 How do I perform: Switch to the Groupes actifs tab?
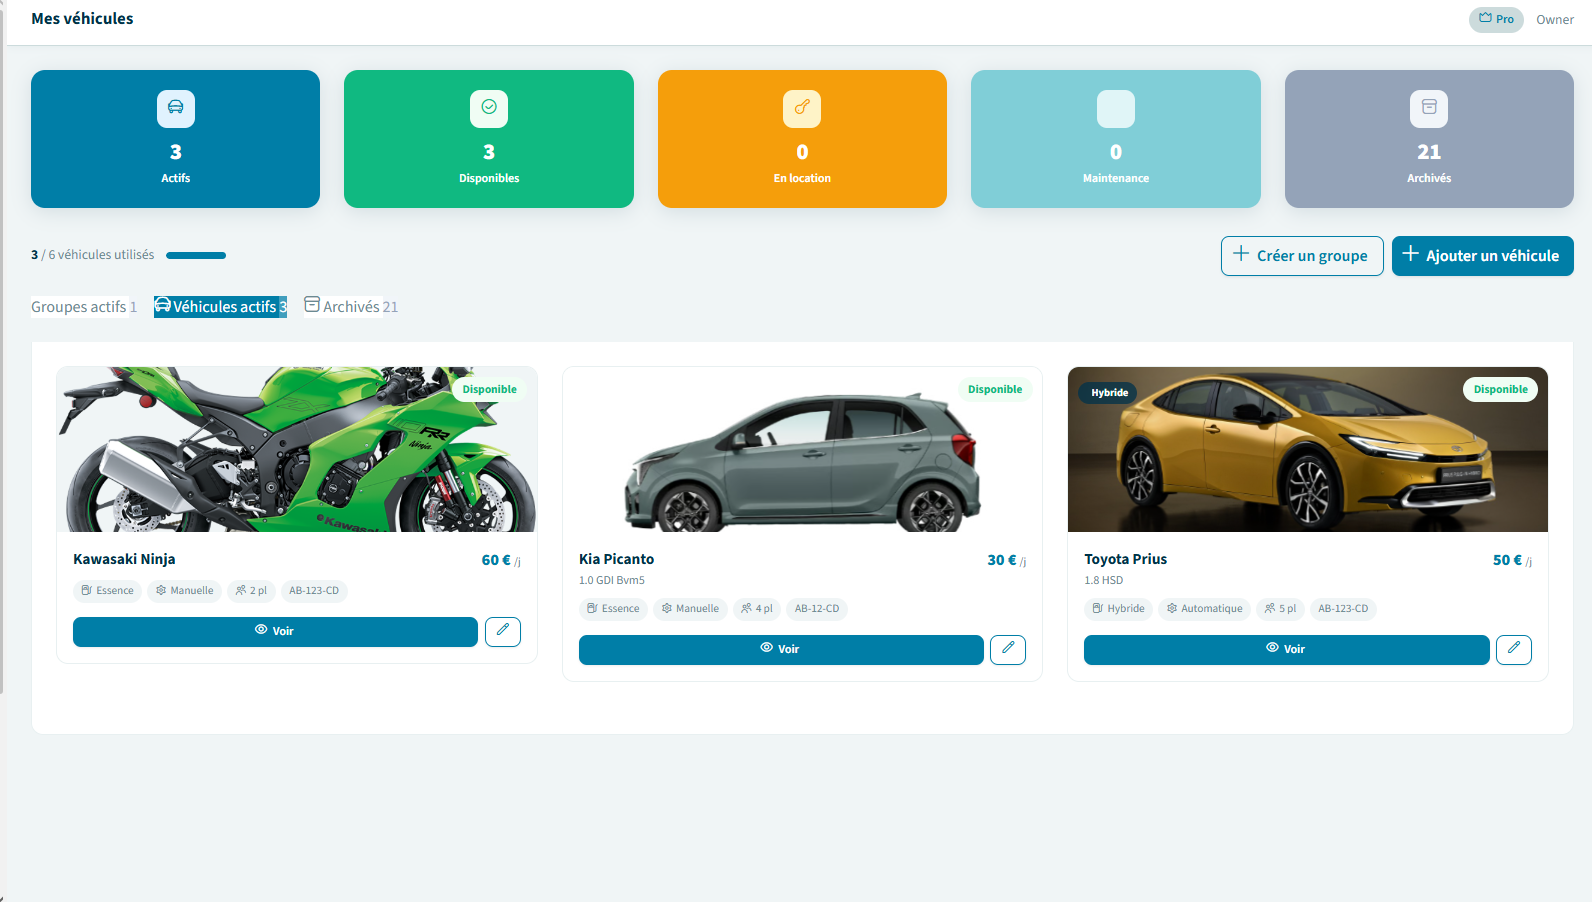pyautogui.click(x=84, y=307)
